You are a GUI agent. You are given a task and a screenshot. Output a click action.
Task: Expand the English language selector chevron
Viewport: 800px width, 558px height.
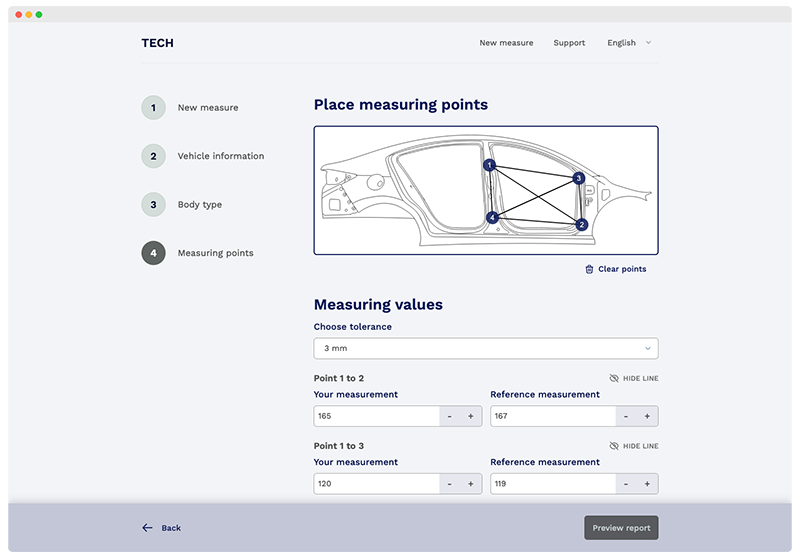click(648, 43)
